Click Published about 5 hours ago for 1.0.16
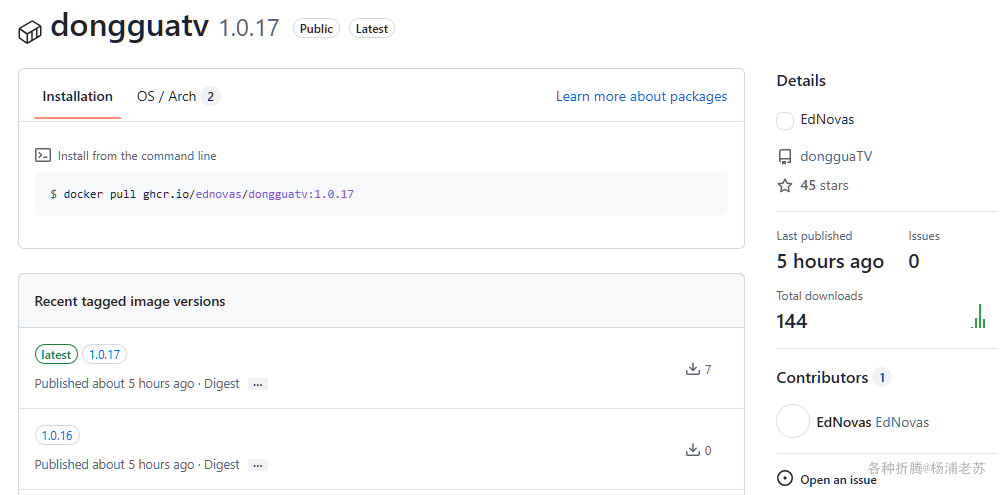1007x495 pixels. coord(114,464)
